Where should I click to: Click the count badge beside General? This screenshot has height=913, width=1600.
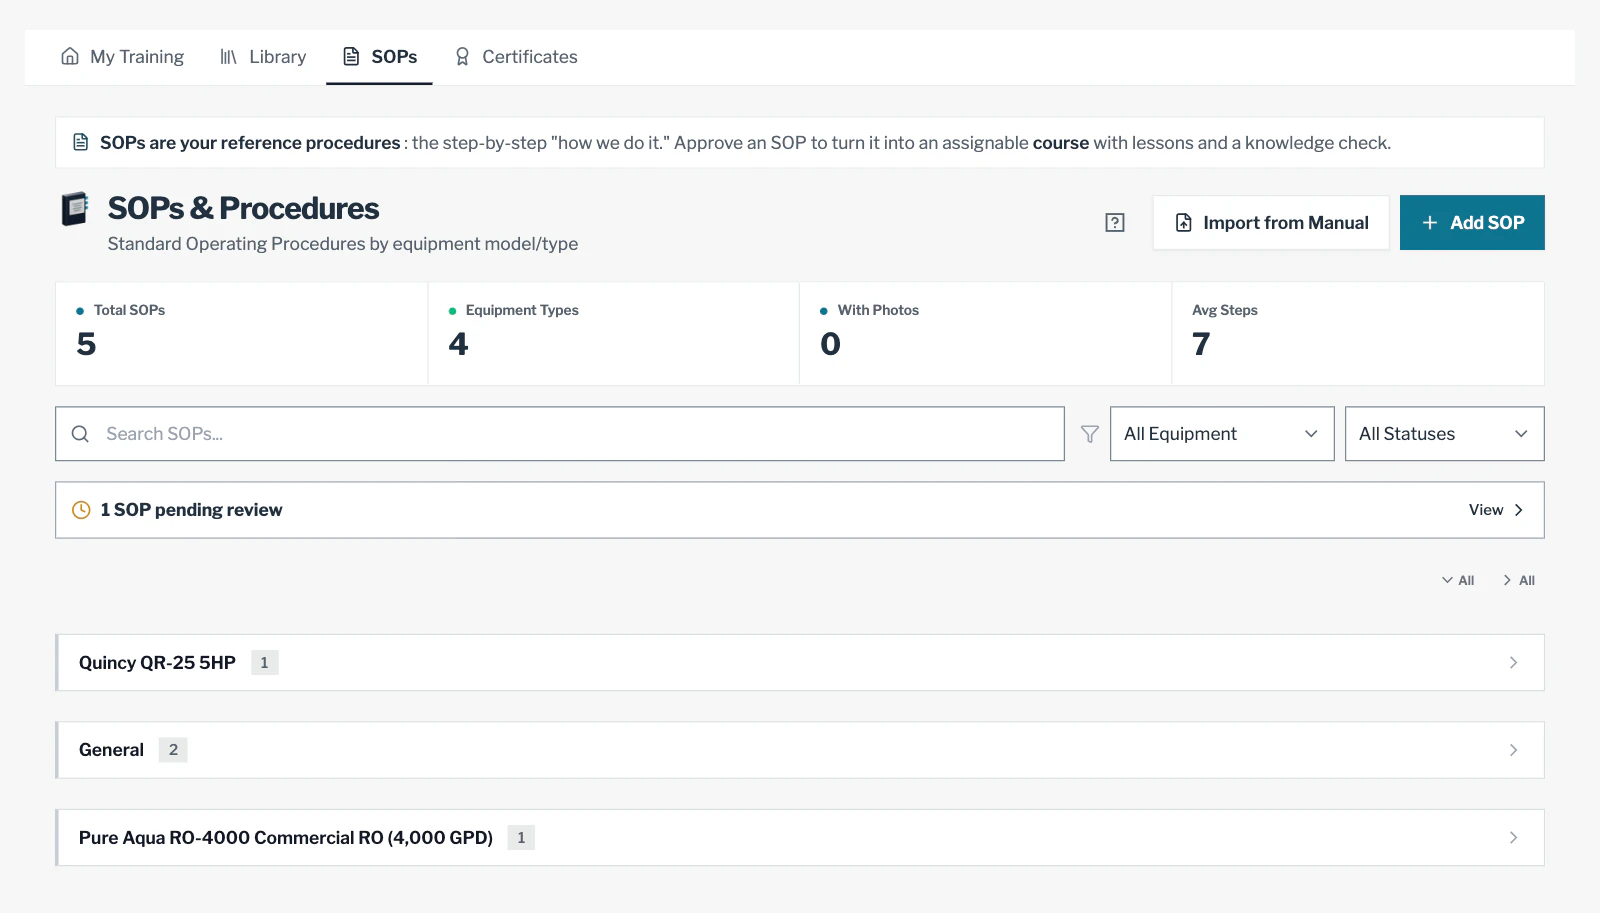click(x=173, y=750)
